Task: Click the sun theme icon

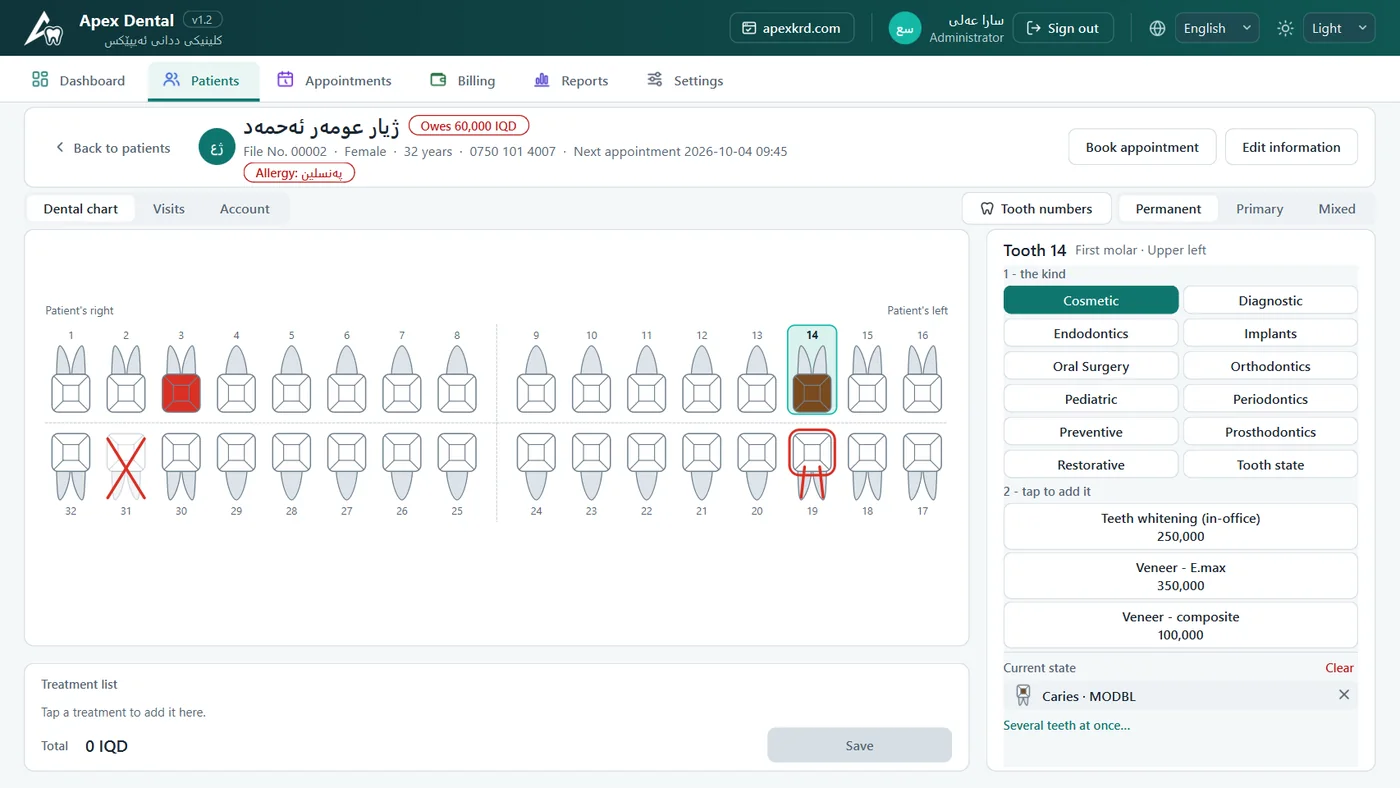Action: coord(1285,28)
